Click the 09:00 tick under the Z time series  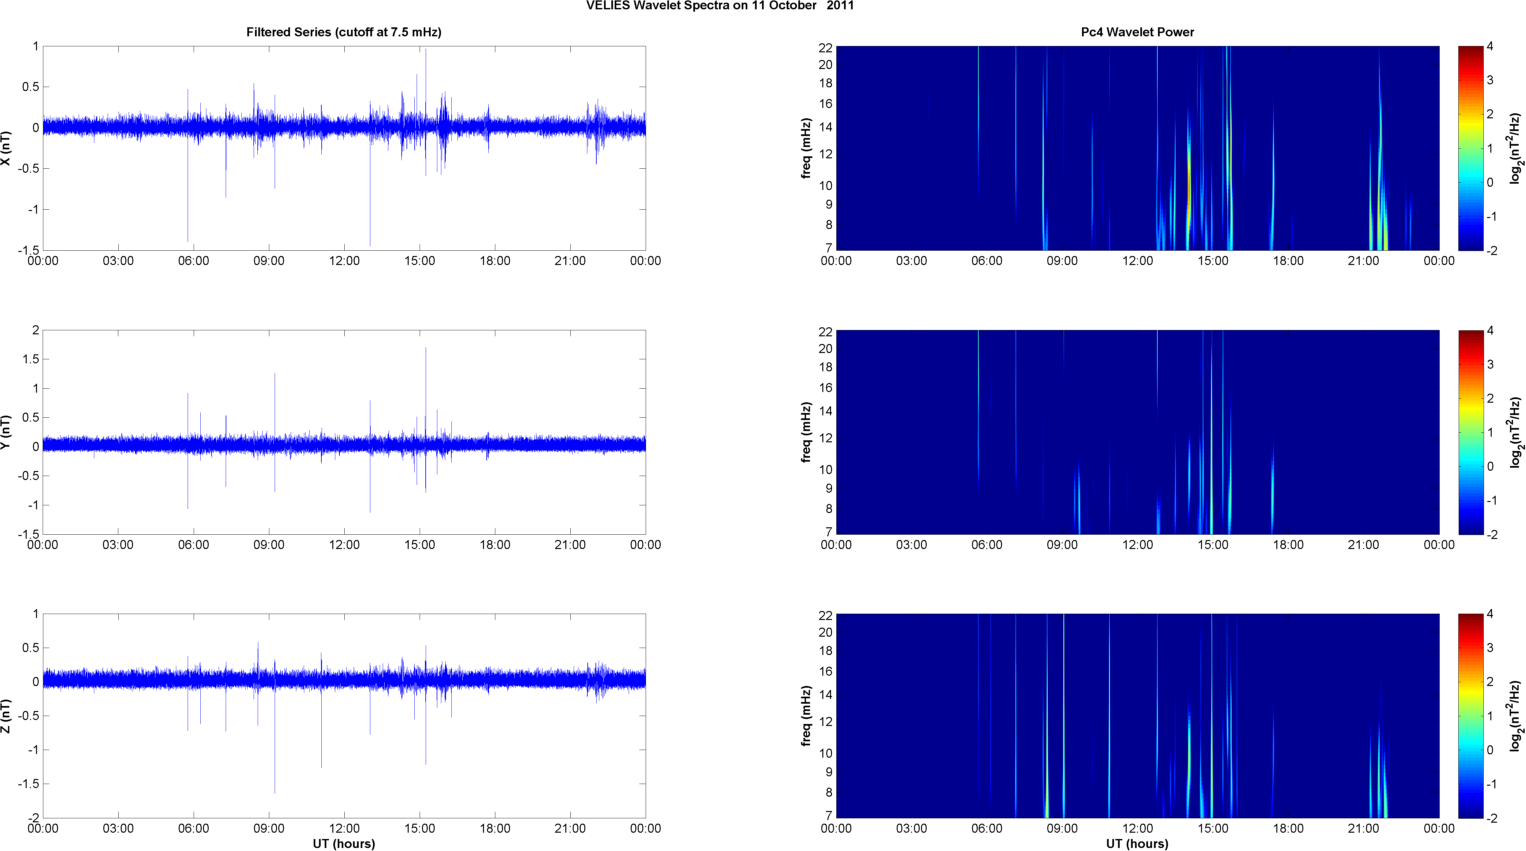point(269,829)
